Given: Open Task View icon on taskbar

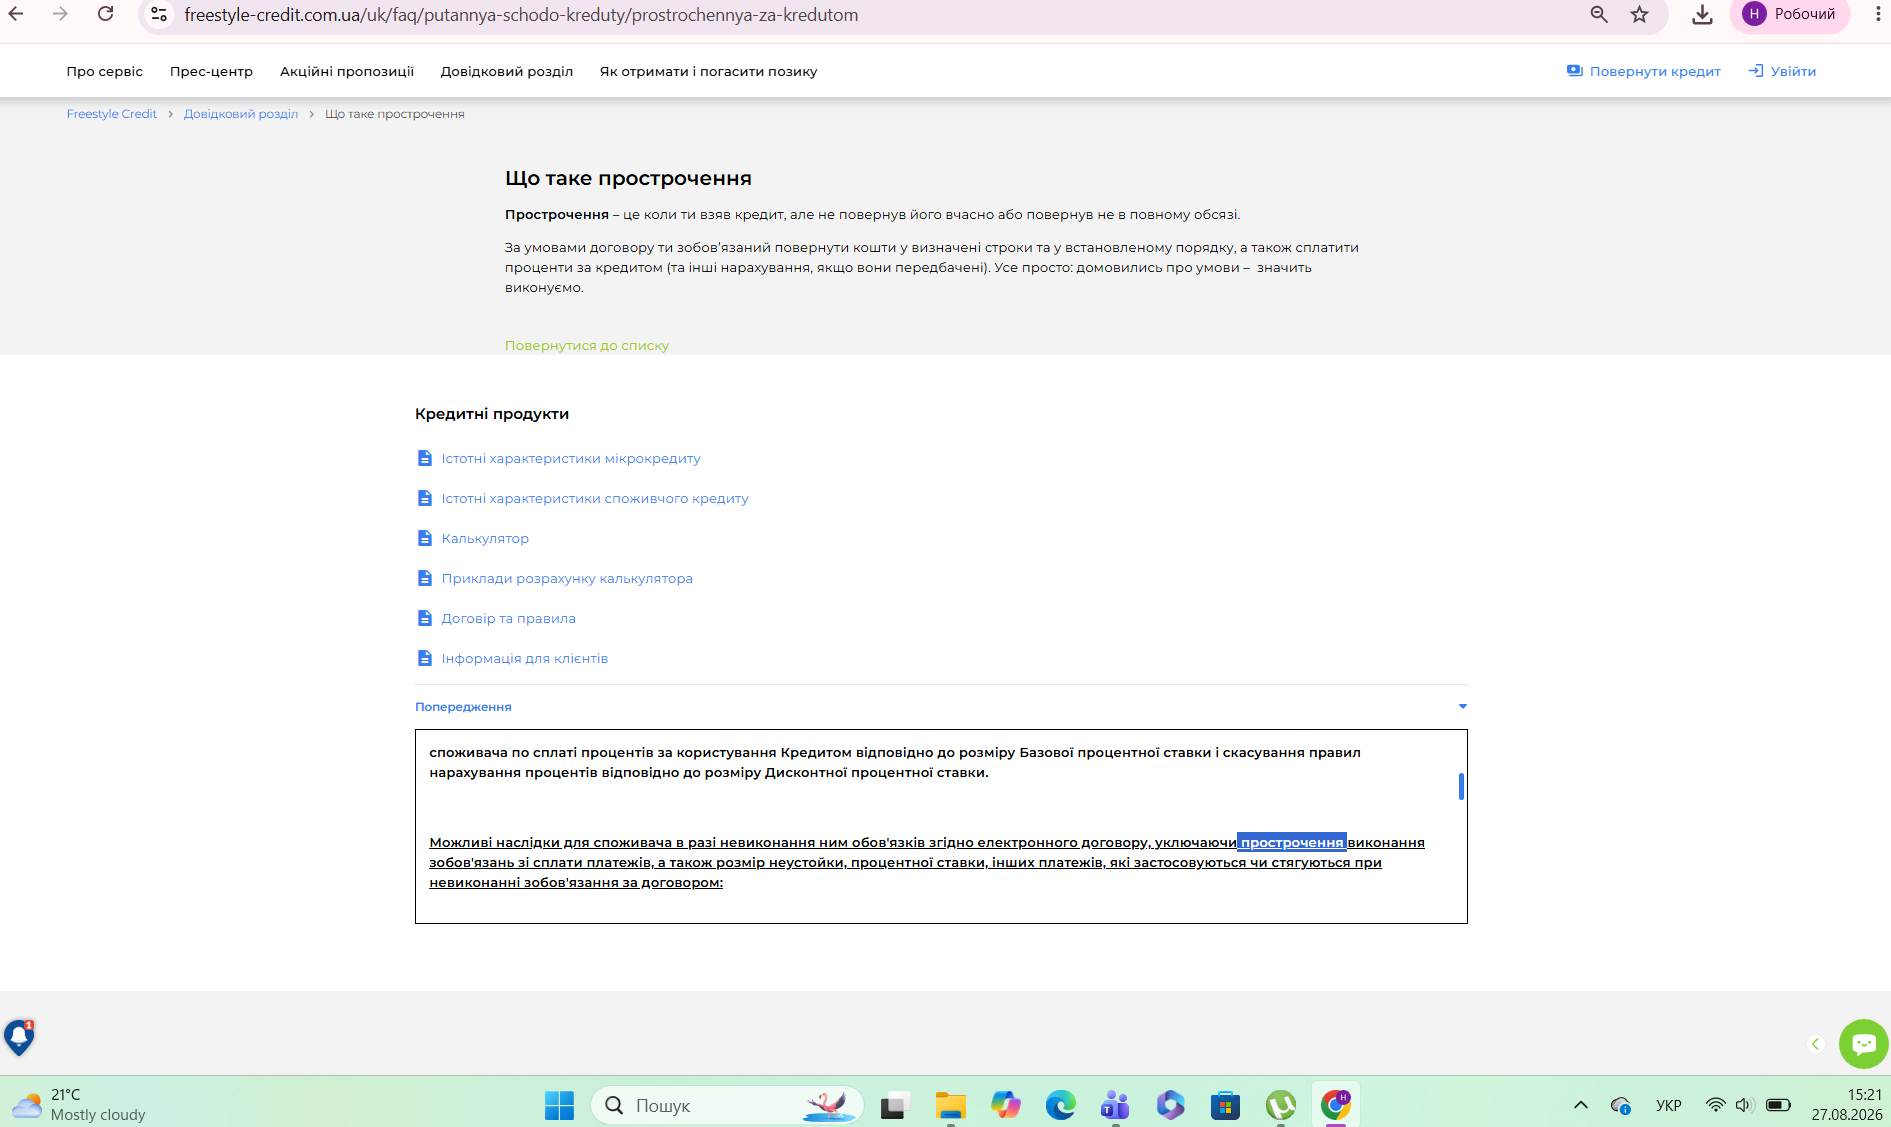Looking at the screenshot, I should tap(894, 1105).
